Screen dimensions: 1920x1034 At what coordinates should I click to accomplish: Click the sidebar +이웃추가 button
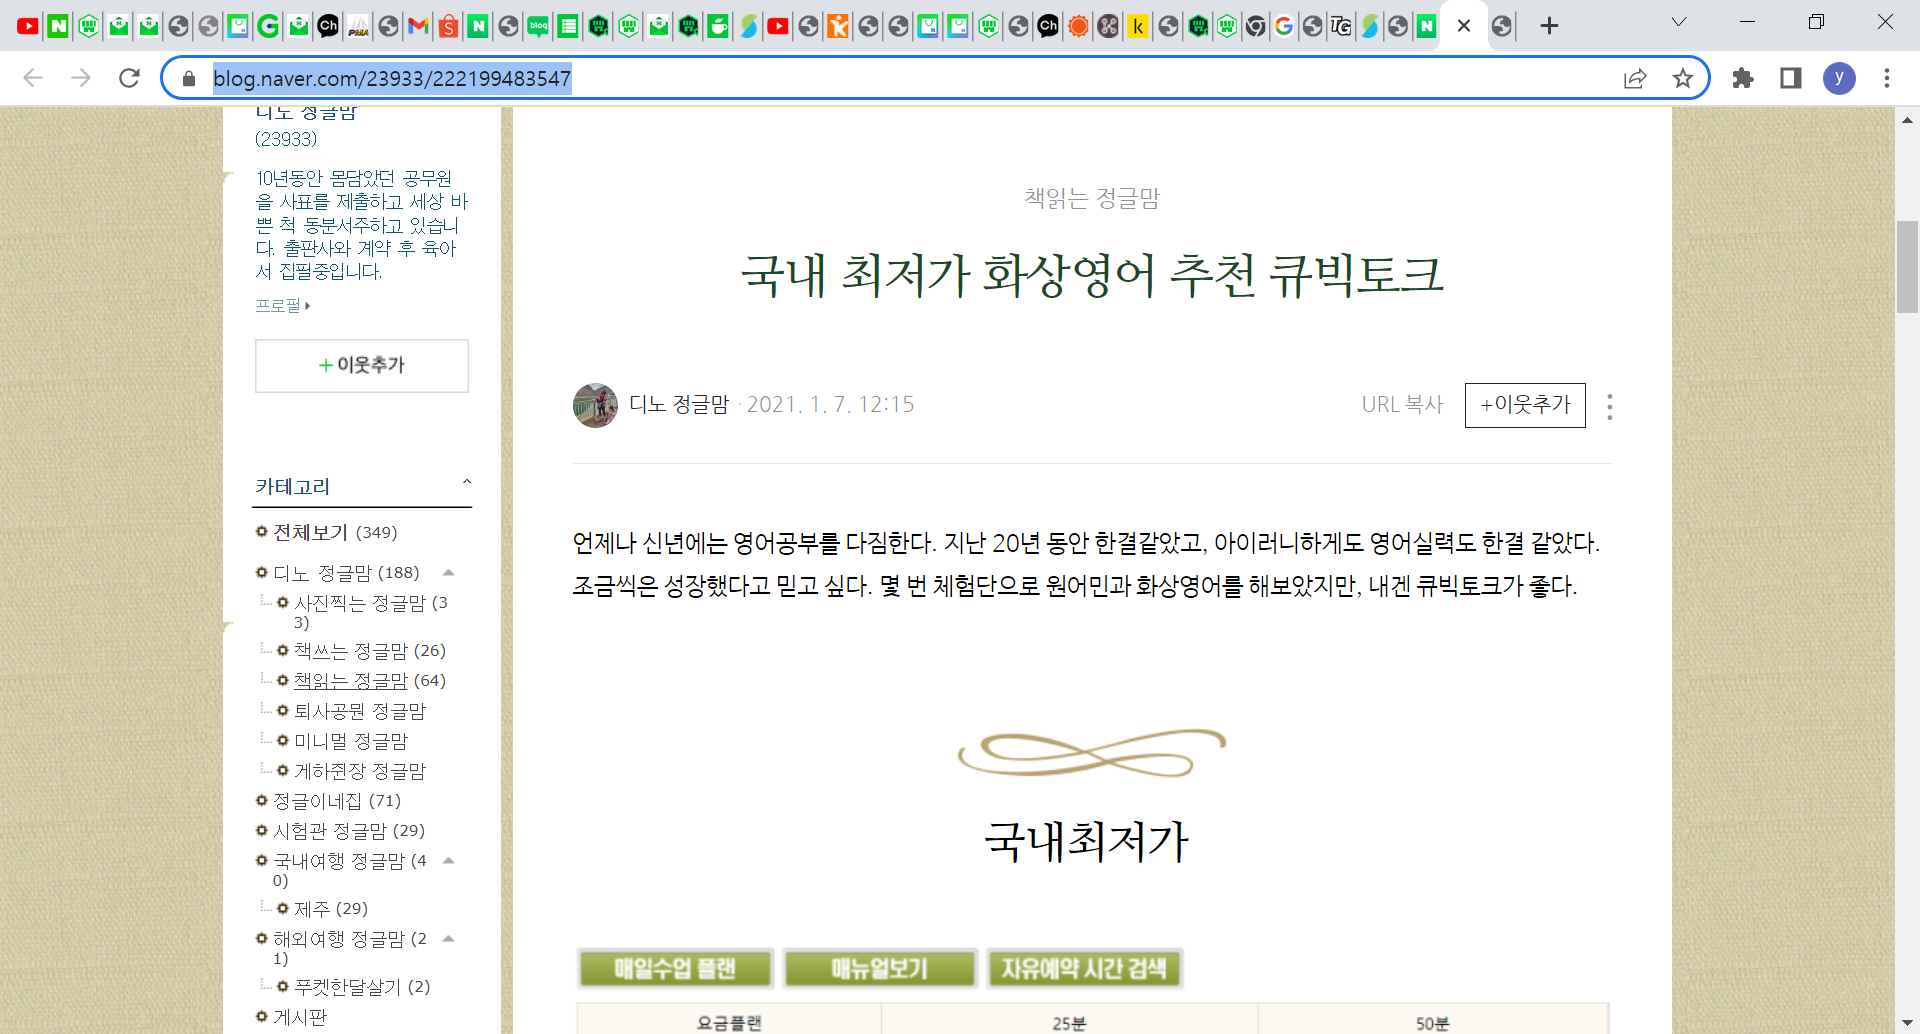pos(361,366)
